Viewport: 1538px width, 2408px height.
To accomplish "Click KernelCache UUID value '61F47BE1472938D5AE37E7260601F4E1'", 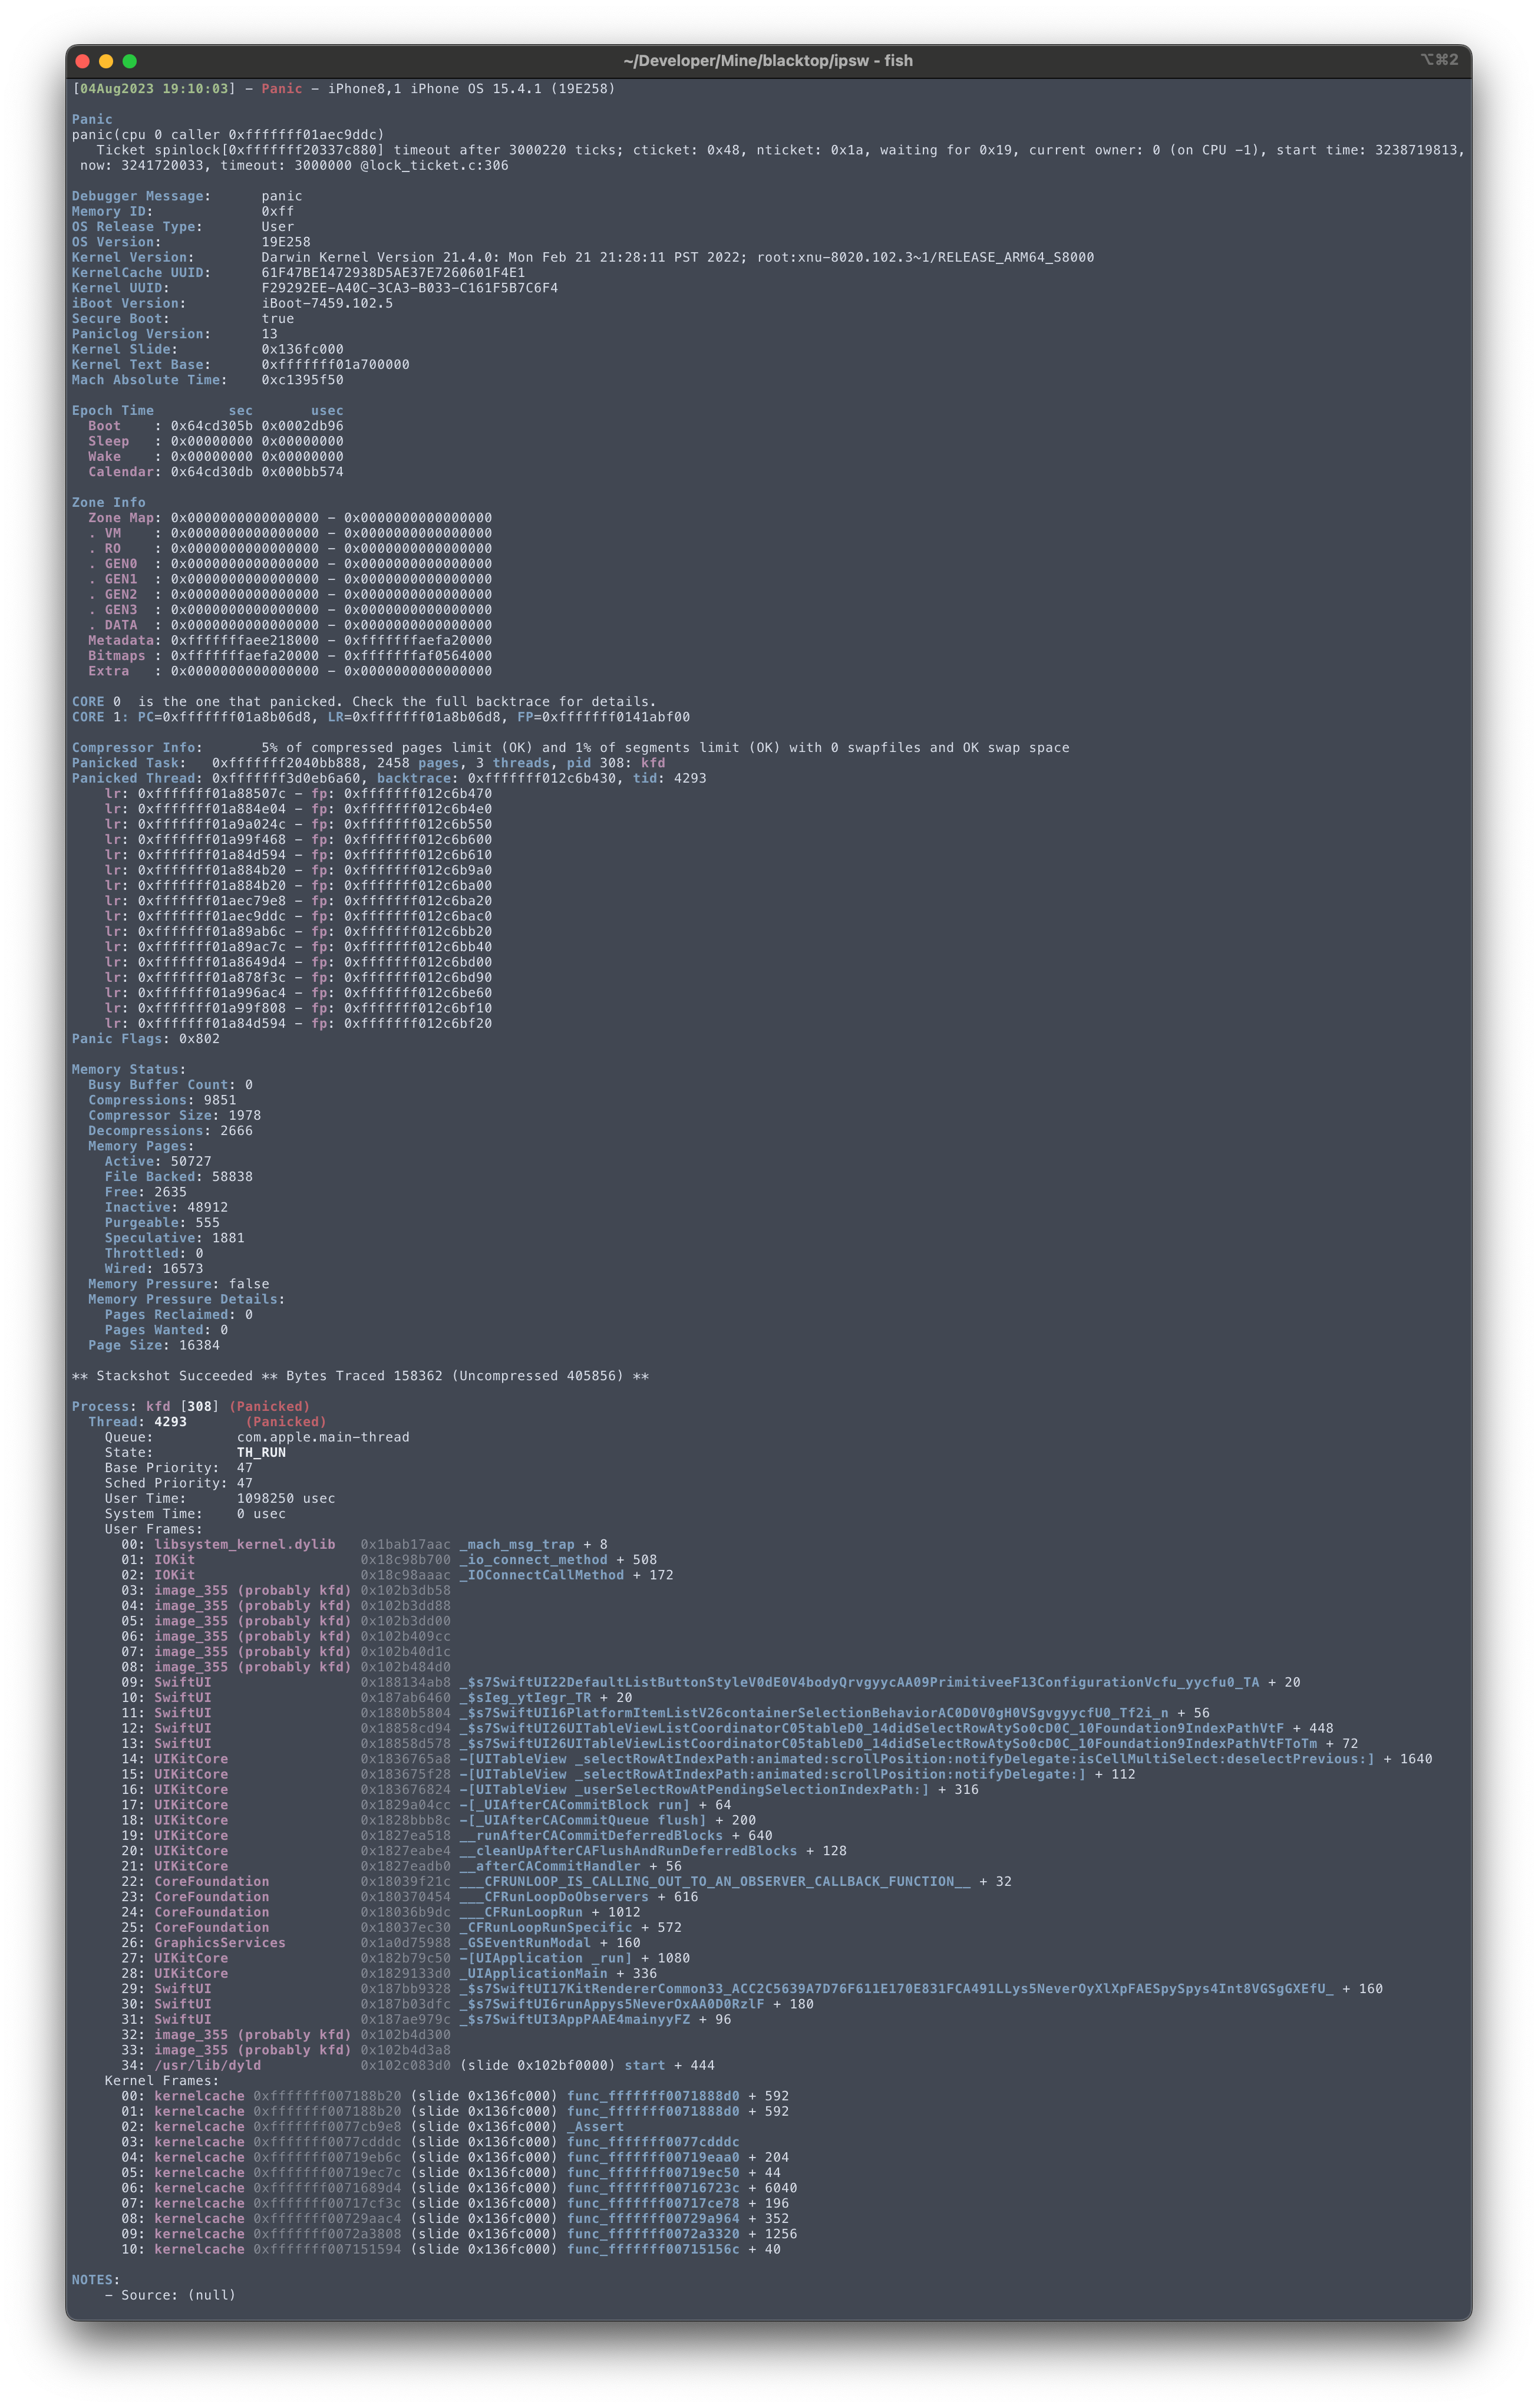I will point(393,273).
